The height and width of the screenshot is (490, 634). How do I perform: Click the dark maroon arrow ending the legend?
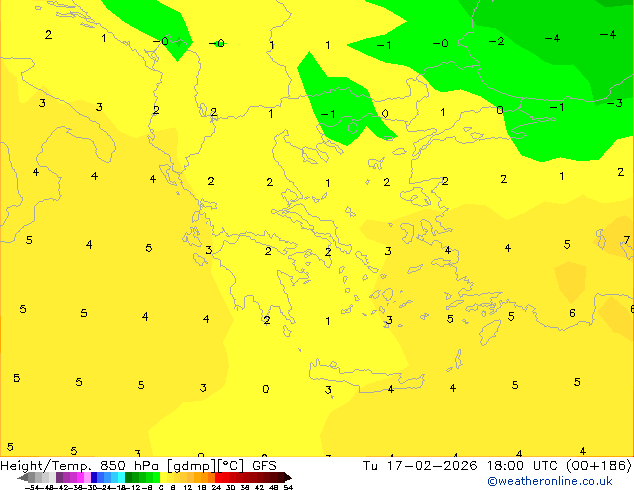click(288, 477)
